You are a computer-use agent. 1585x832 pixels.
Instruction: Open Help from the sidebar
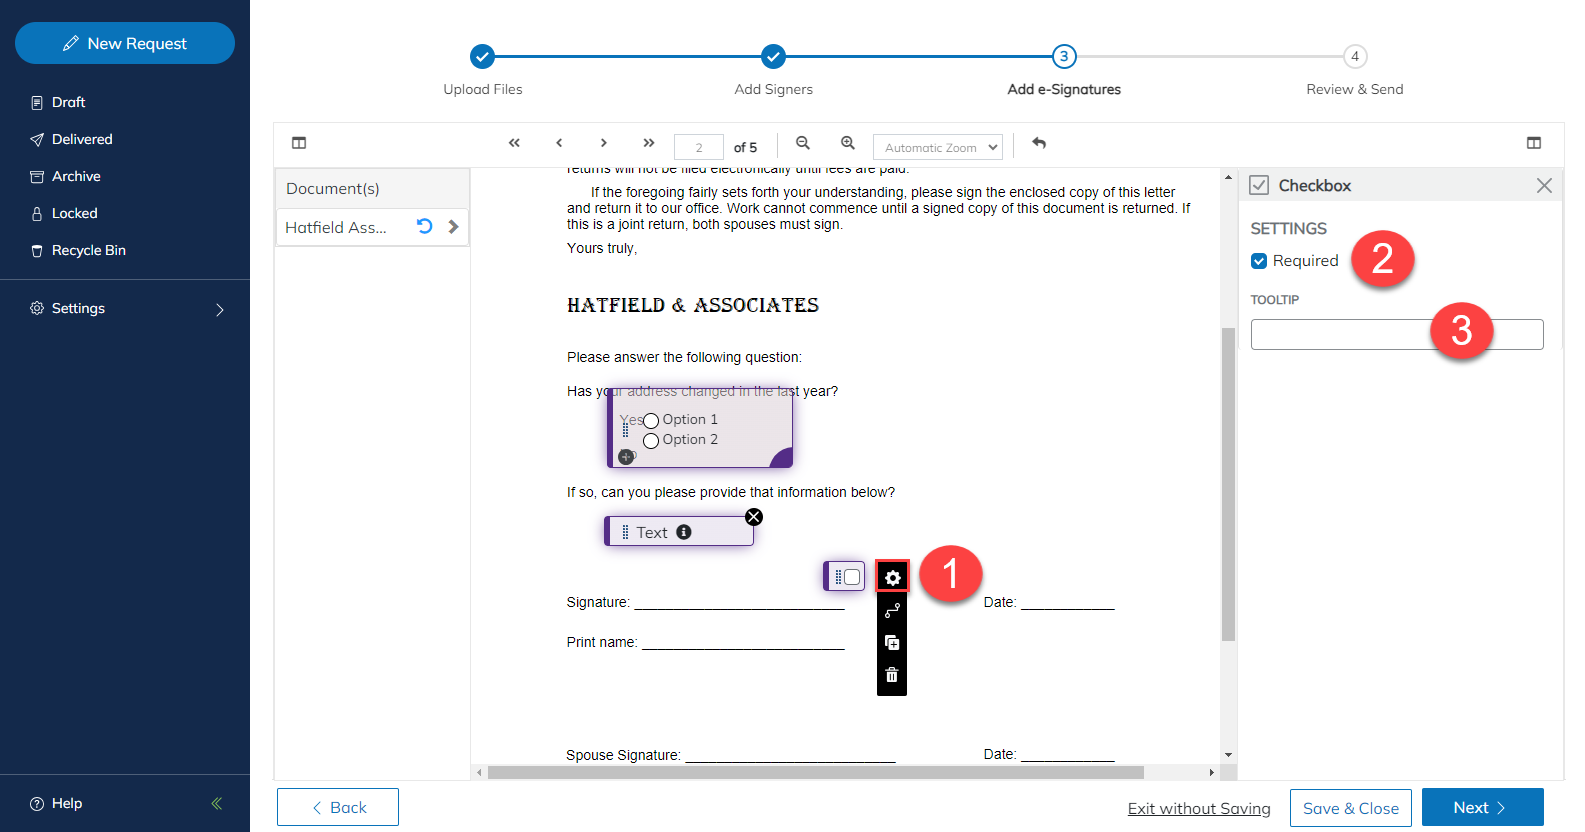[56, 803]
